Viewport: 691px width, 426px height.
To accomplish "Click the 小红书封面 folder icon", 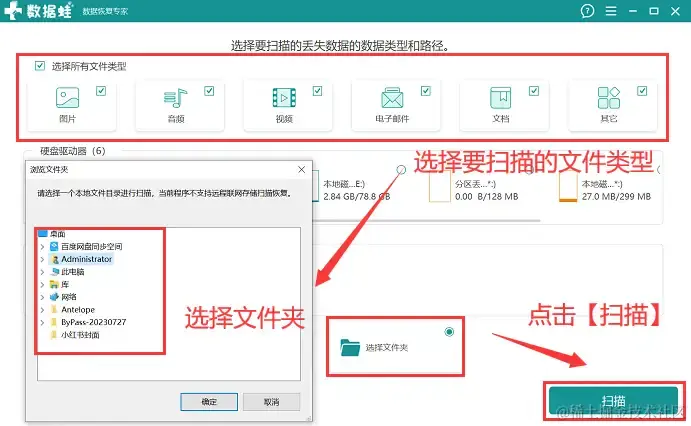I will 54,335.
